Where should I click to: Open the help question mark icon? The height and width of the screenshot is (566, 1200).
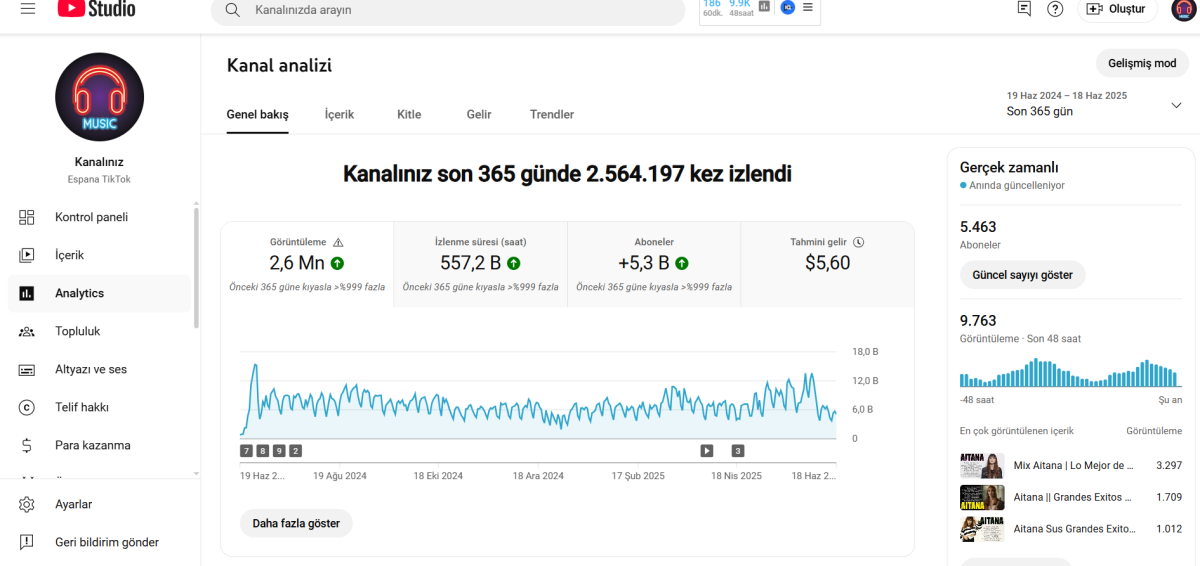pyautogui.click(x=1055, y=9)
